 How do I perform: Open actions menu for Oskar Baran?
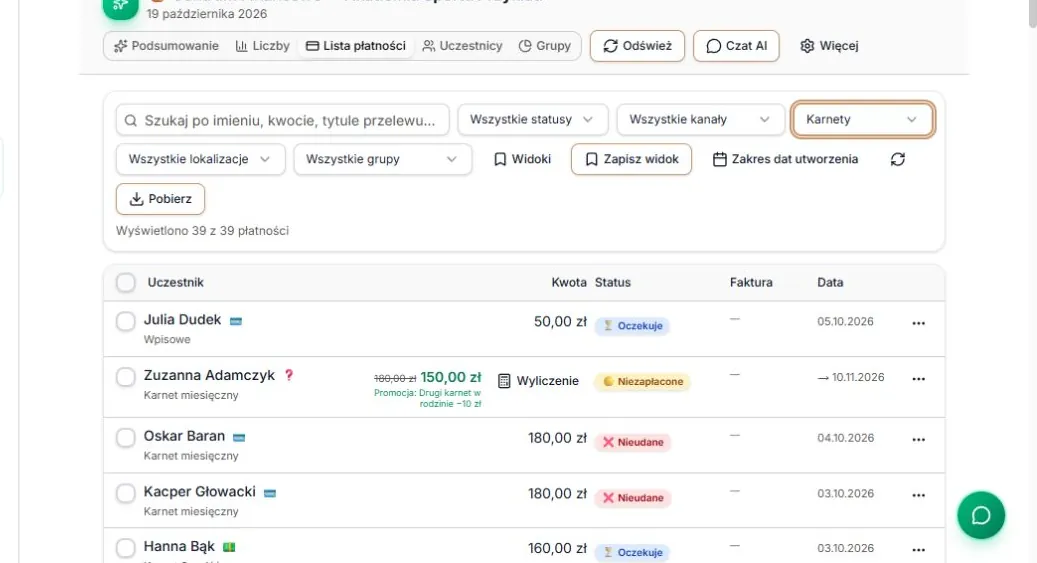[x=919, y=440]
